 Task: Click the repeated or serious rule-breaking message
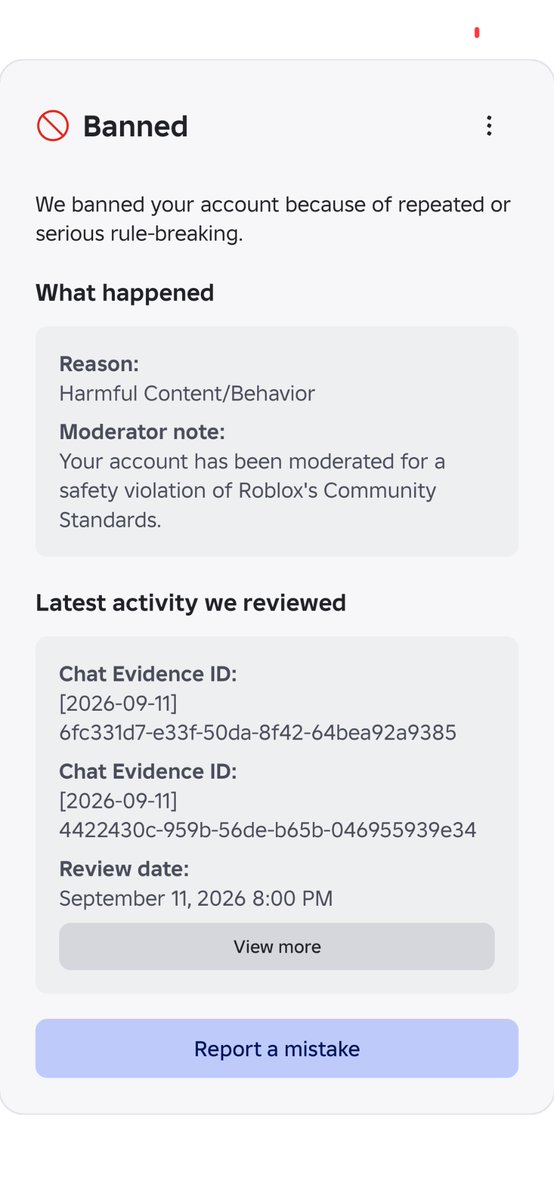pyautogui.click(x=273, y=219)
